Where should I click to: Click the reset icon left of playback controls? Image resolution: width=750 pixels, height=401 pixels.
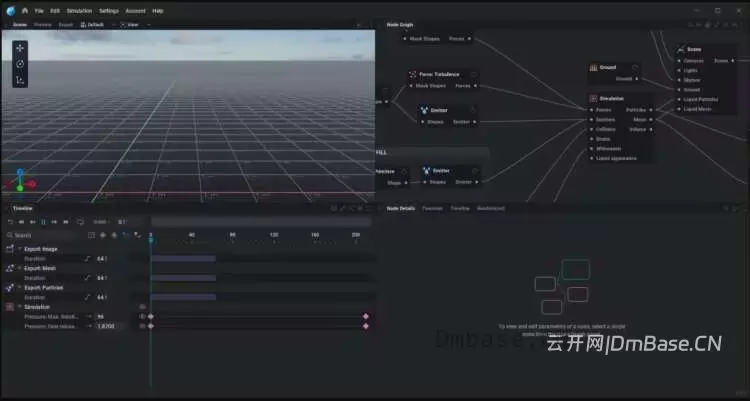(11, 222)
